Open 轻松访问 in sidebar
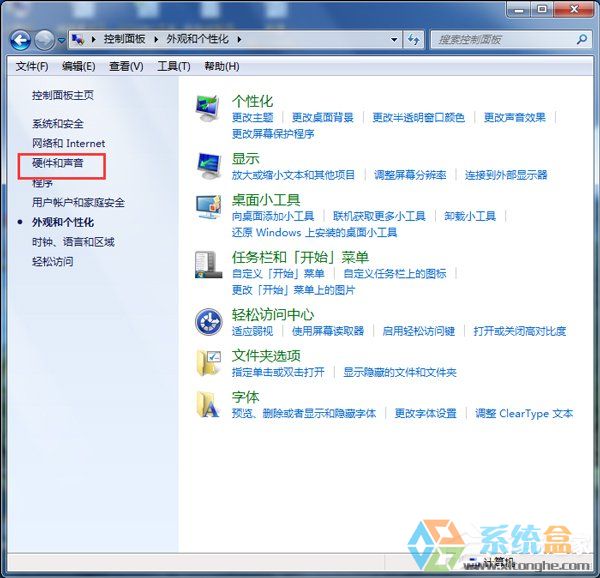600x578 pixels. [x=53, y=262]
